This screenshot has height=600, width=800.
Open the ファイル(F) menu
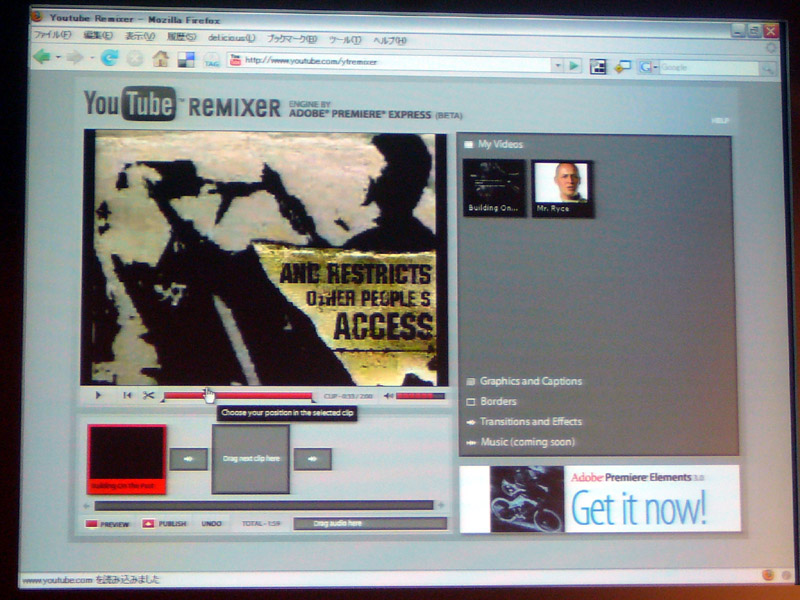pos(52,35)
